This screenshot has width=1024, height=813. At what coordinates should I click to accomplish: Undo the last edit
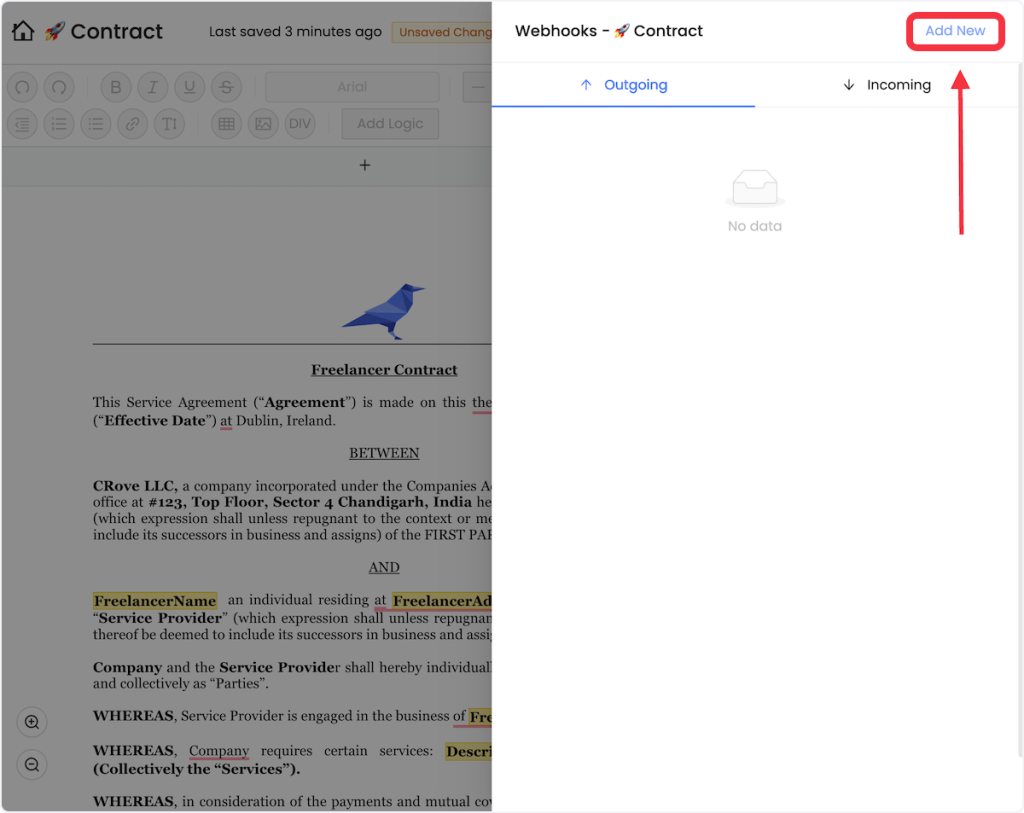(x=22, y=87)
